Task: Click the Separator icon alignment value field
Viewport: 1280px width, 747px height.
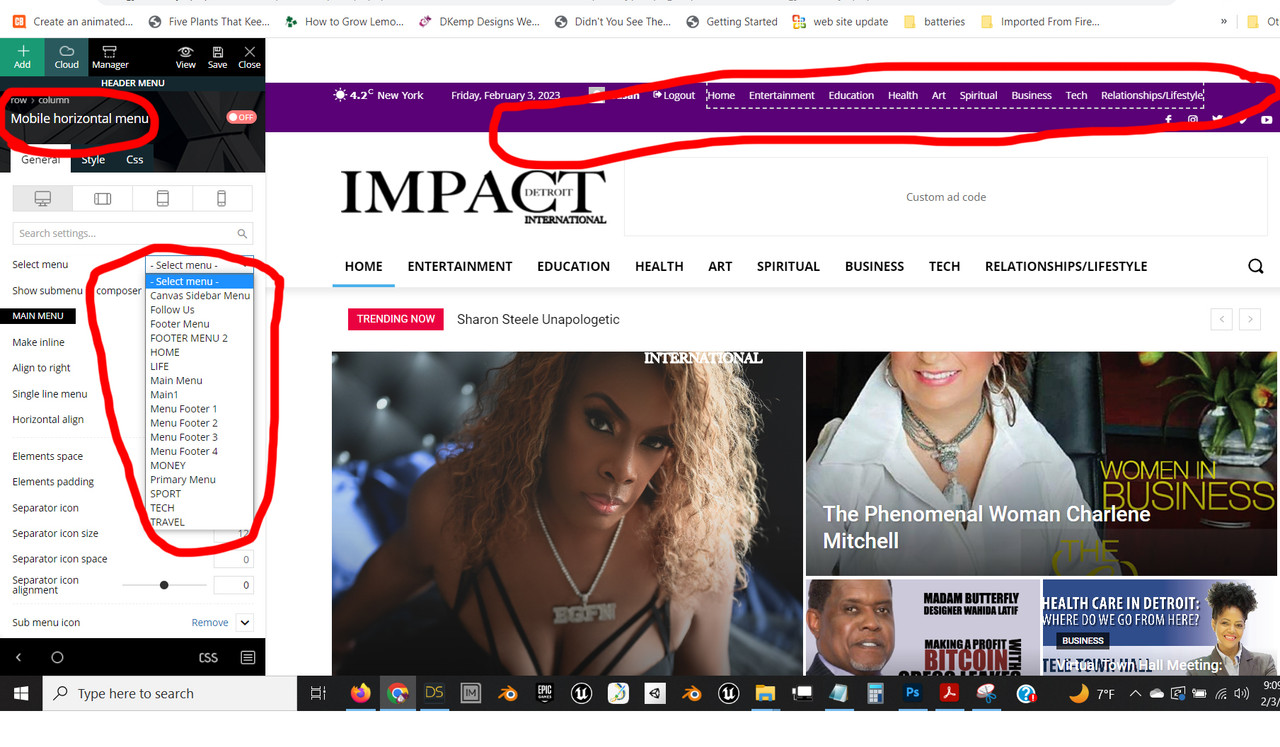Action: tap(234, 585)
